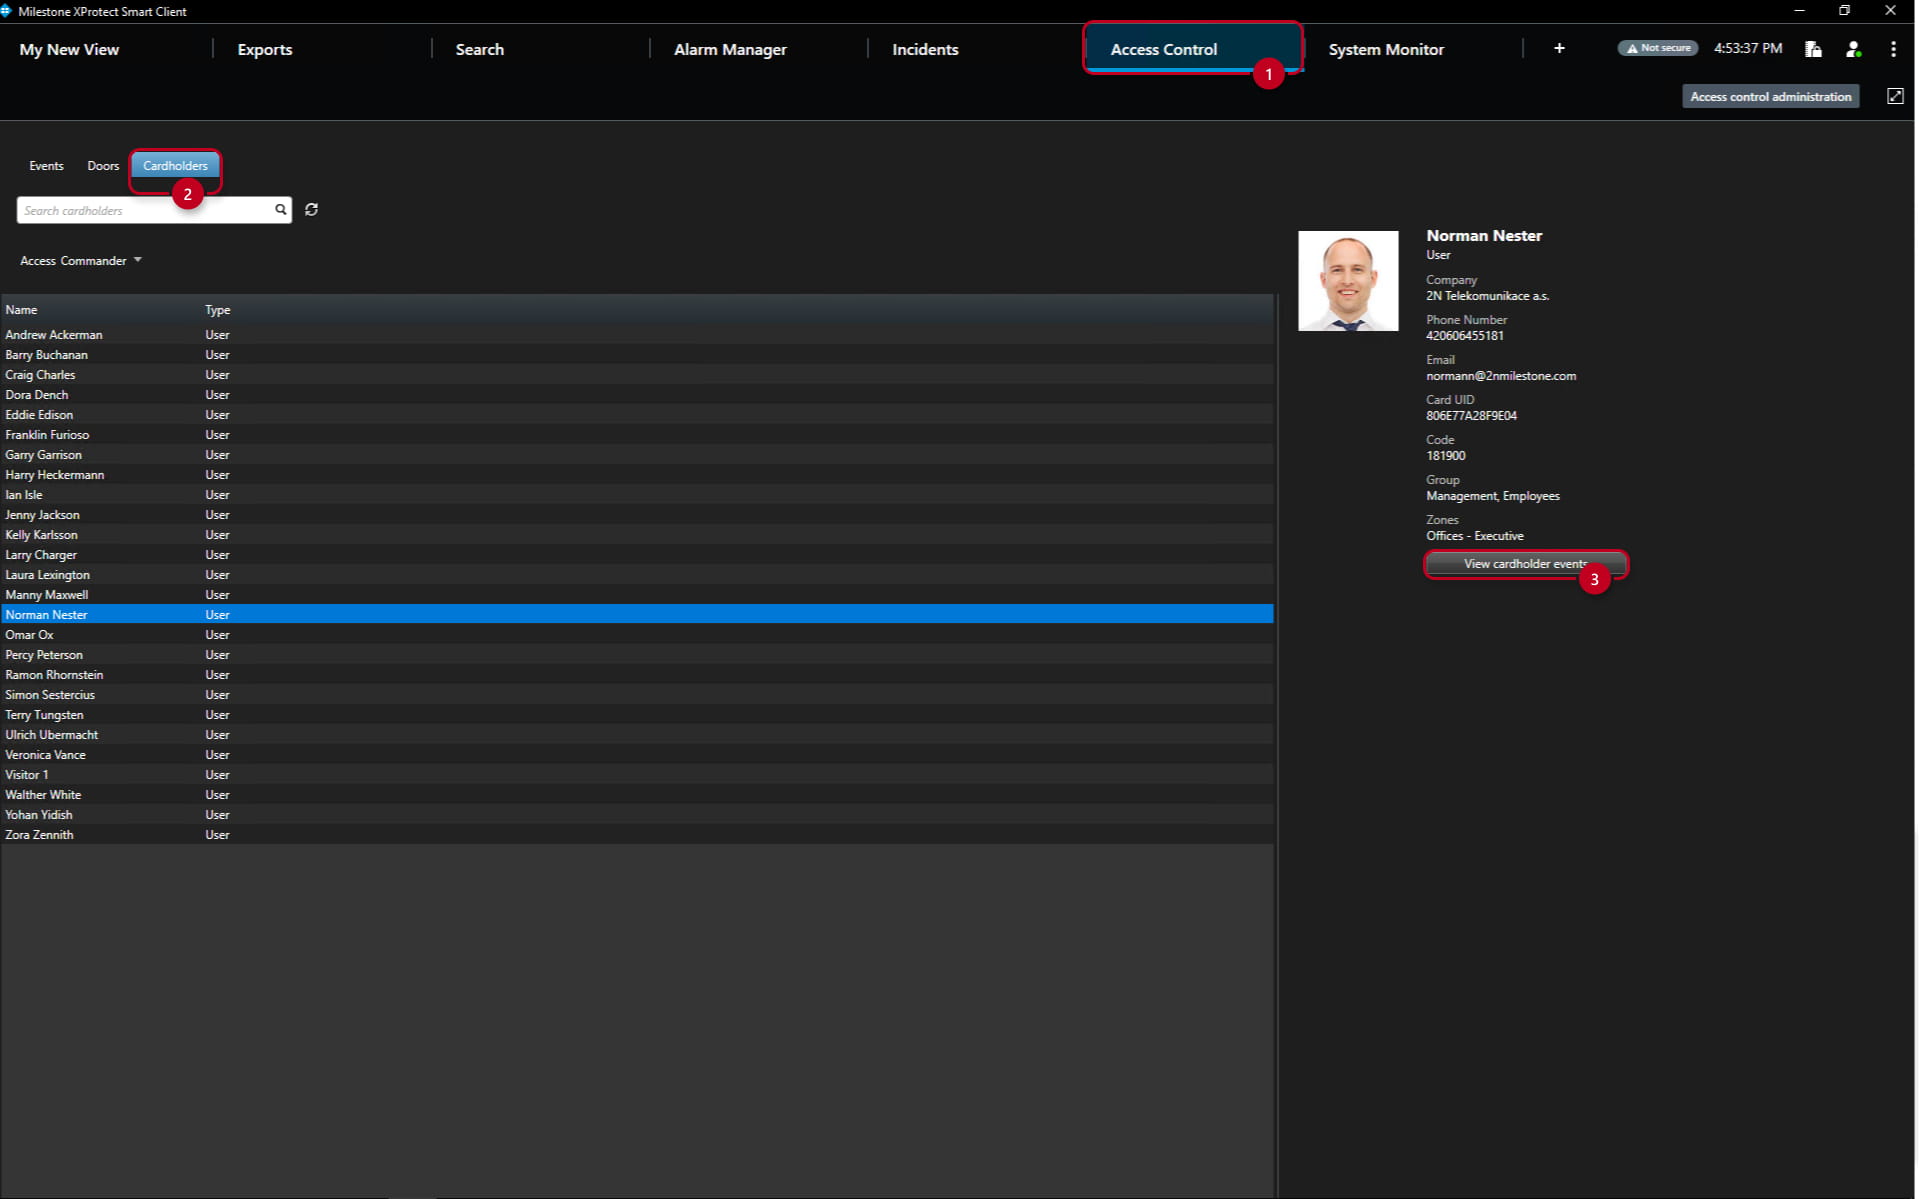Open the settings and more menu
1919x1199 pixels.
[x=1893, y=49]
